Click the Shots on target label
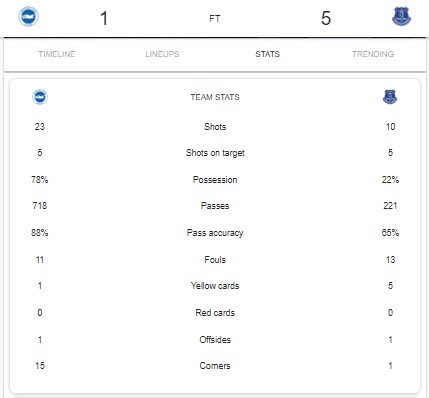The image size is (429, 398). tap(215, 153)
